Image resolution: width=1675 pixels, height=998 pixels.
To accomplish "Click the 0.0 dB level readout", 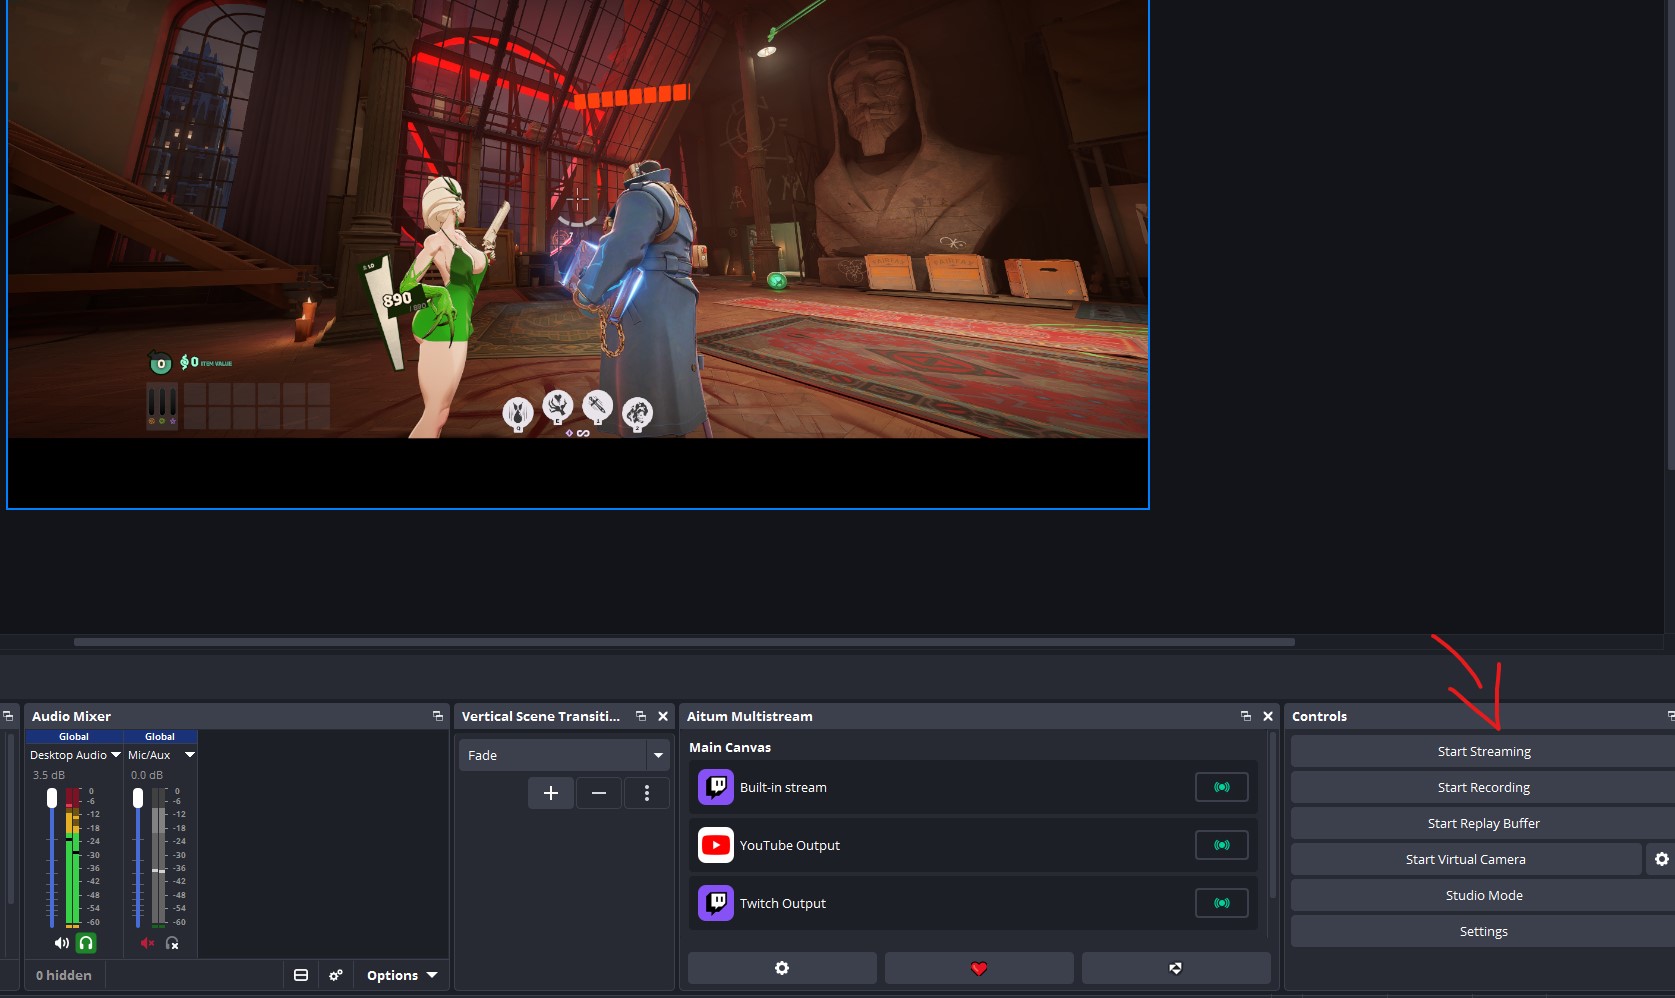I will coord(147,775).
